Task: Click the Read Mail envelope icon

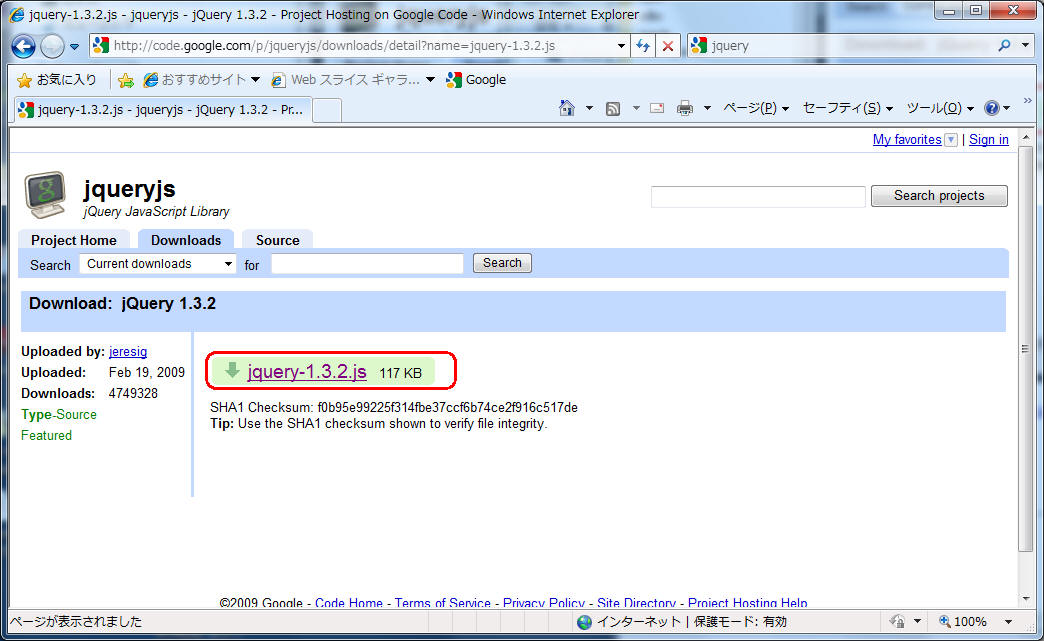Action: (657, 108)
